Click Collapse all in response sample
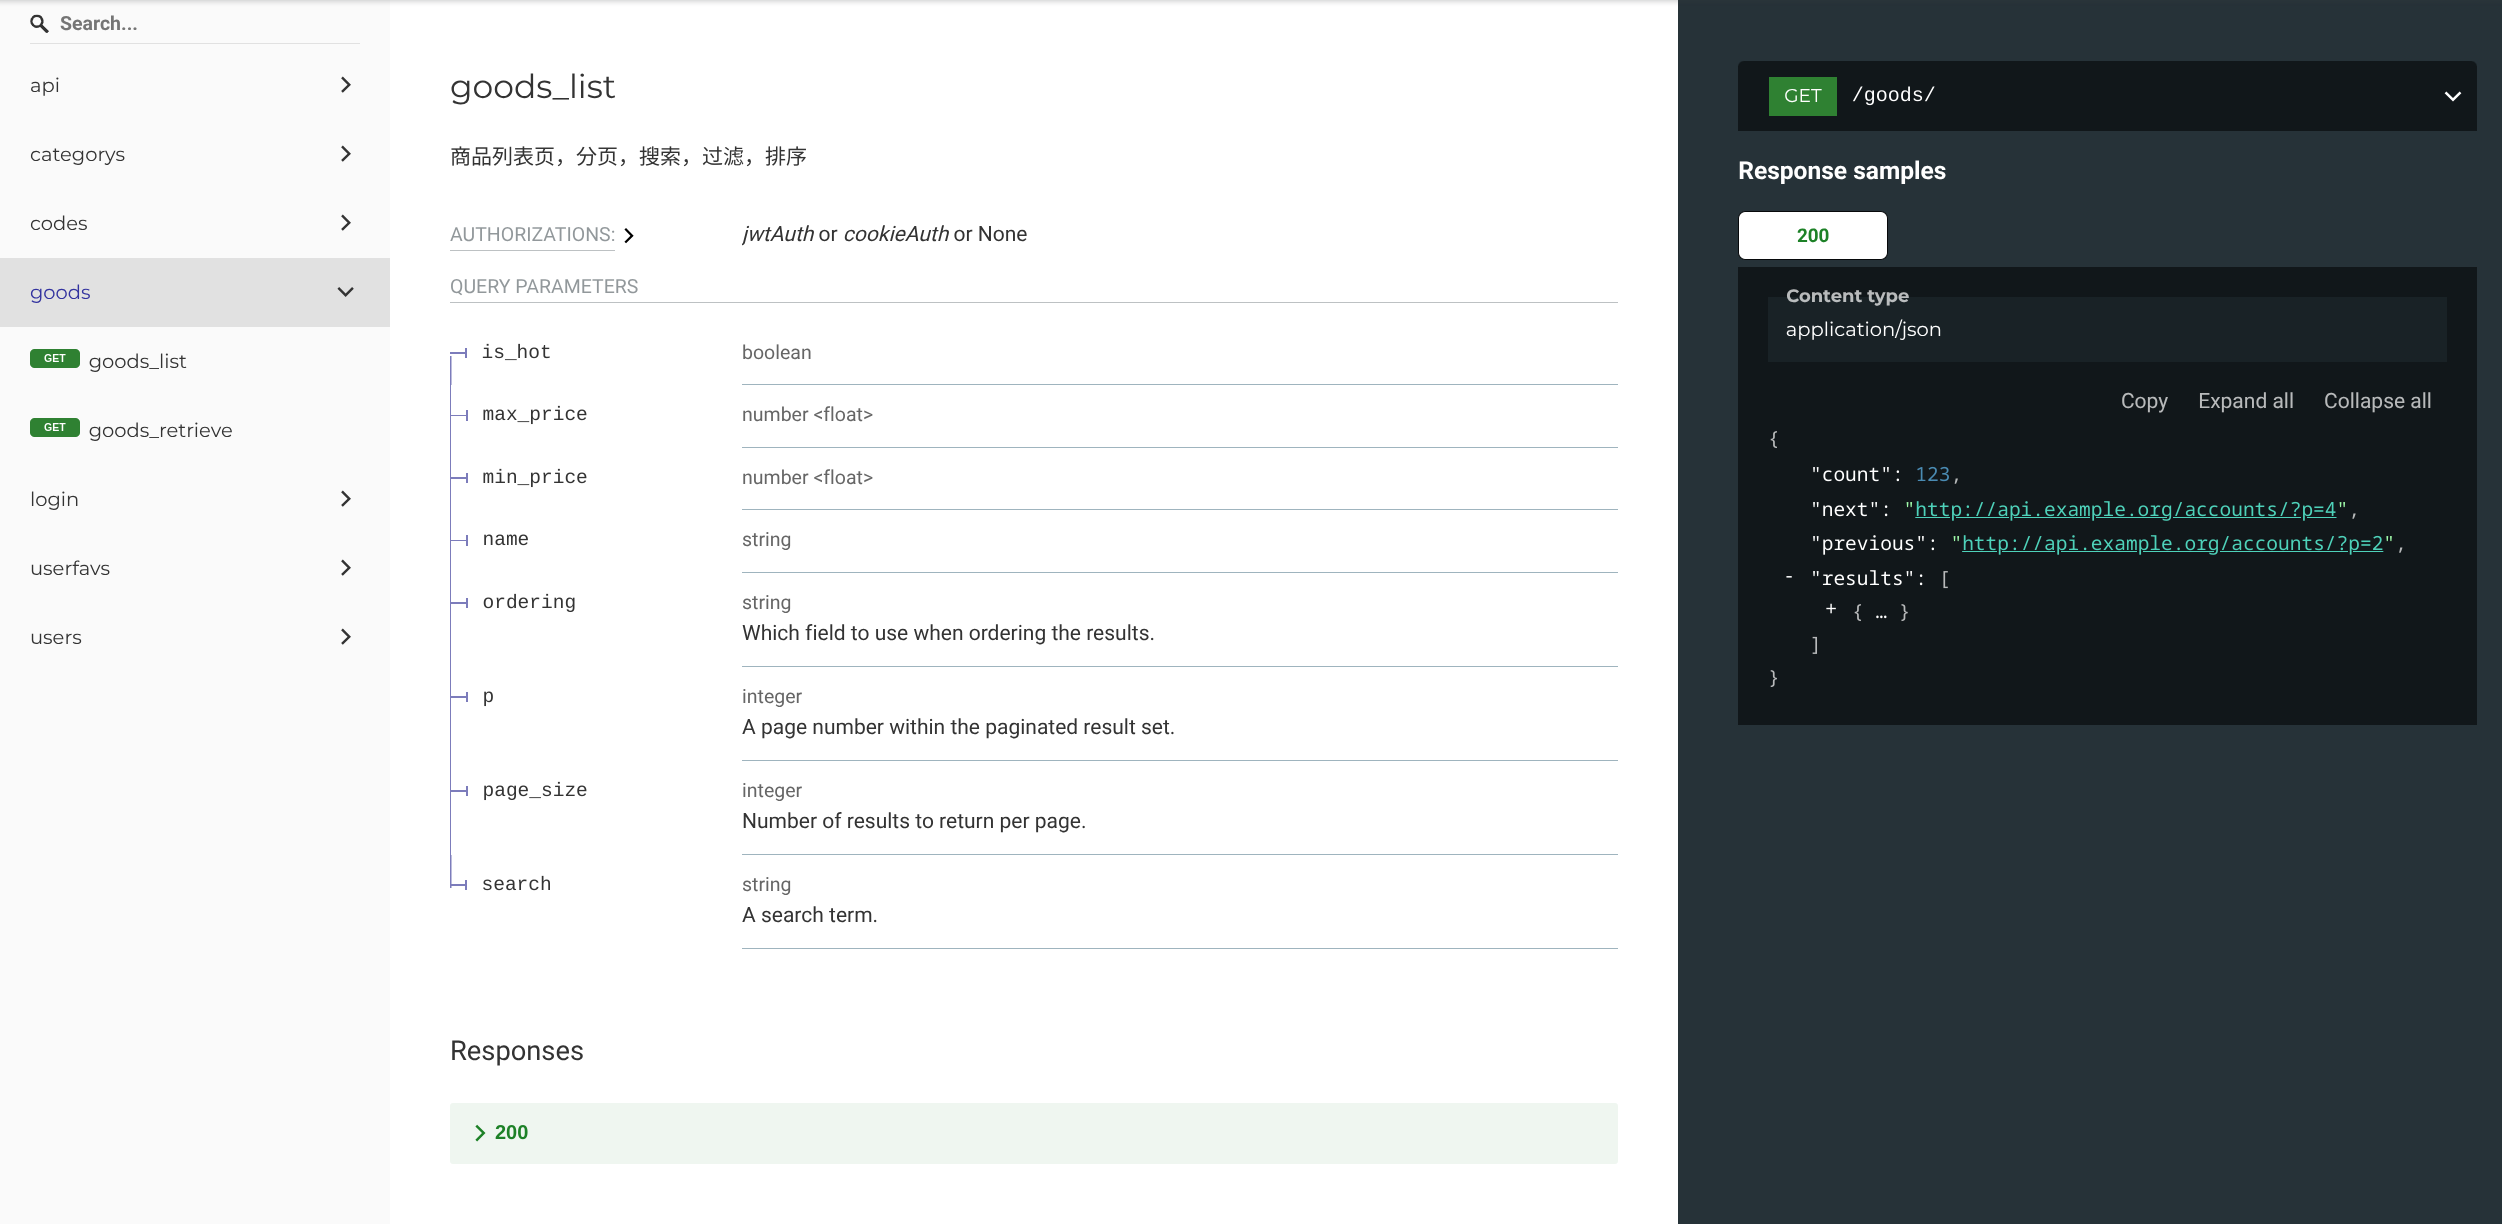Viewport: 2502px width, 1224px height. tap(2376, 401)
